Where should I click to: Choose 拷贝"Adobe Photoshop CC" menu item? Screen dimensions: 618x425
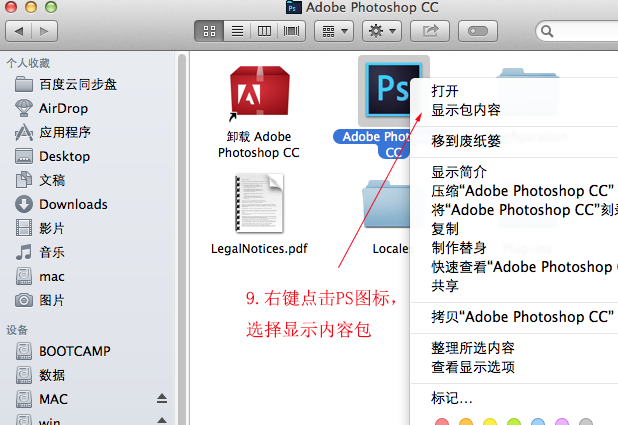pos(523,317)
